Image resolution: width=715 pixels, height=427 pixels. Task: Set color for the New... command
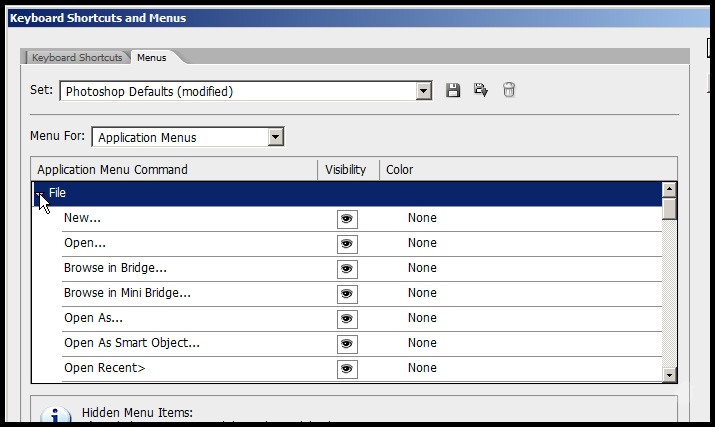coord(422,218)
